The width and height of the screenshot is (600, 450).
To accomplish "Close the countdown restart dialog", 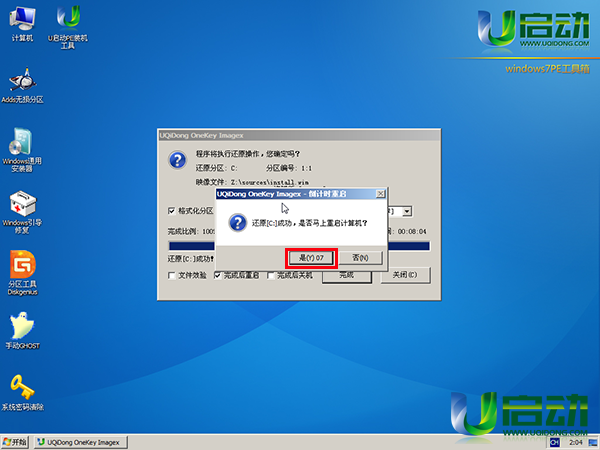I will 380,194.
